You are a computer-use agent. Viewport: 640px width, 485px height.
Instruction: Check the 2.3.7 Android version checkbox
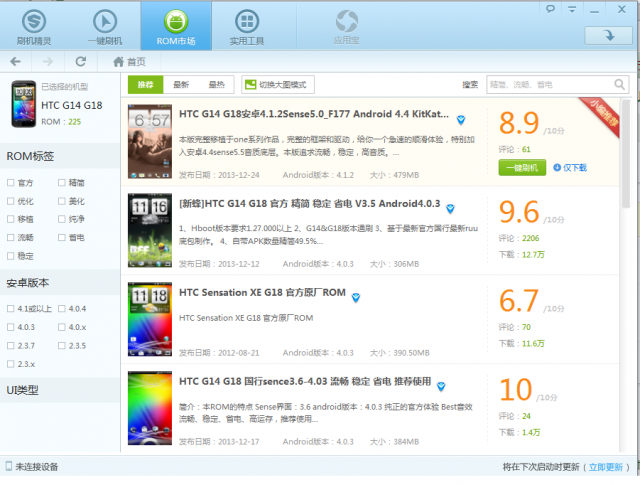[11, 345]
